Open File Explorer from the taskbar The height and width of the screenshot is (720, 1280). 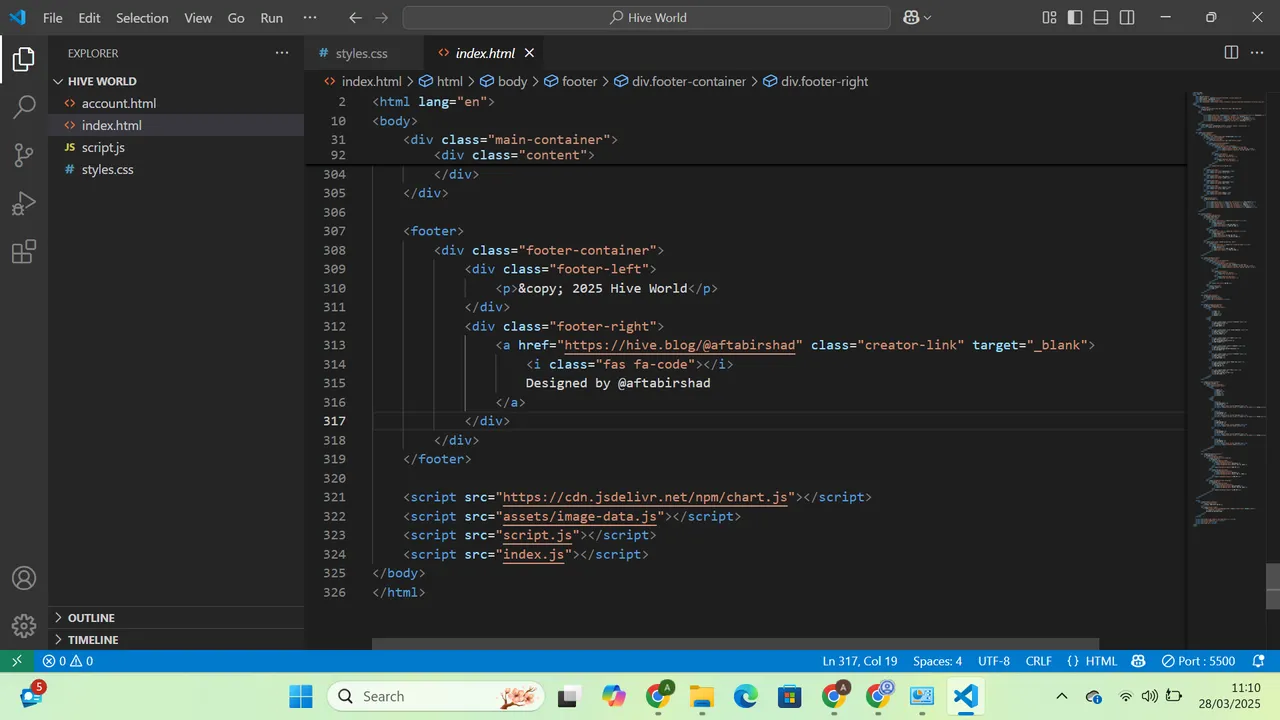pyautogui.click(x=702, y=697)
